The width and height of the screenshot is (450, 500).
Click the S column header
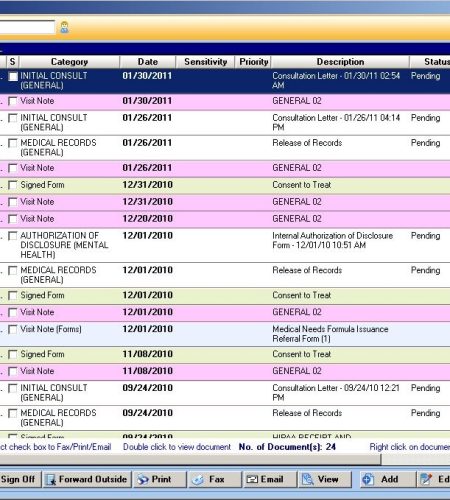[13, 62]
